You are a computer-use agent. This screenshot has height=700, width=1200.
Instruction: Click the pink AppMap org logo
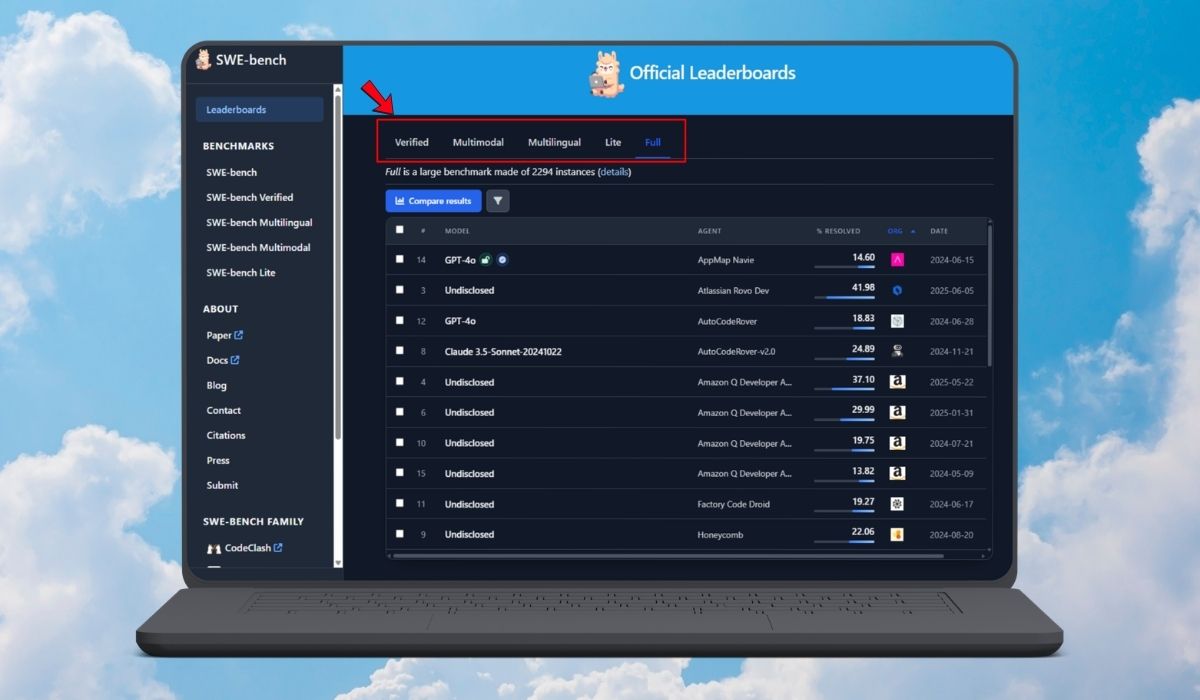[x=898, y=260]
